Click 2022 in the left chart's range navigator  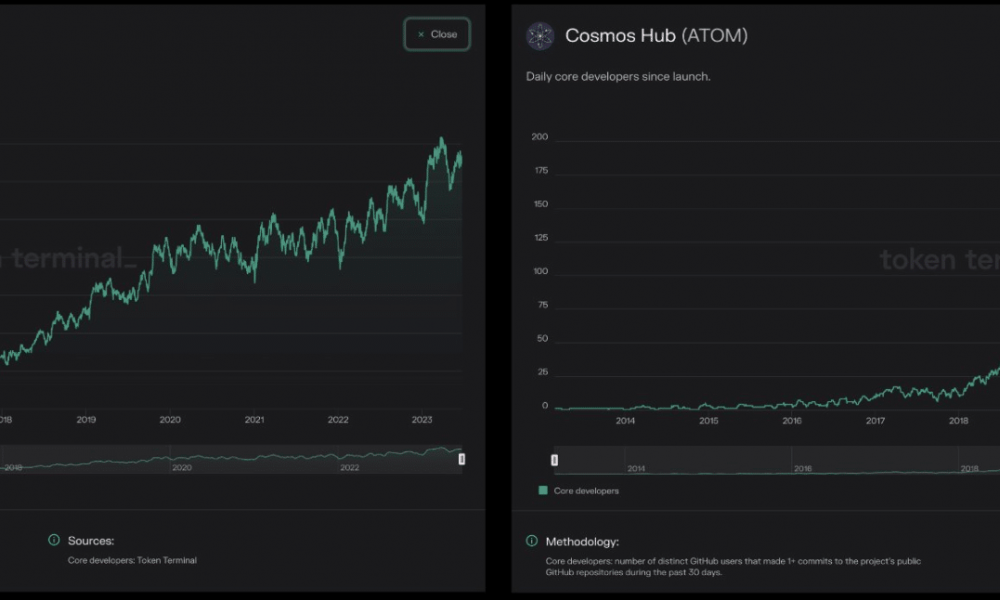pos(349,467)
